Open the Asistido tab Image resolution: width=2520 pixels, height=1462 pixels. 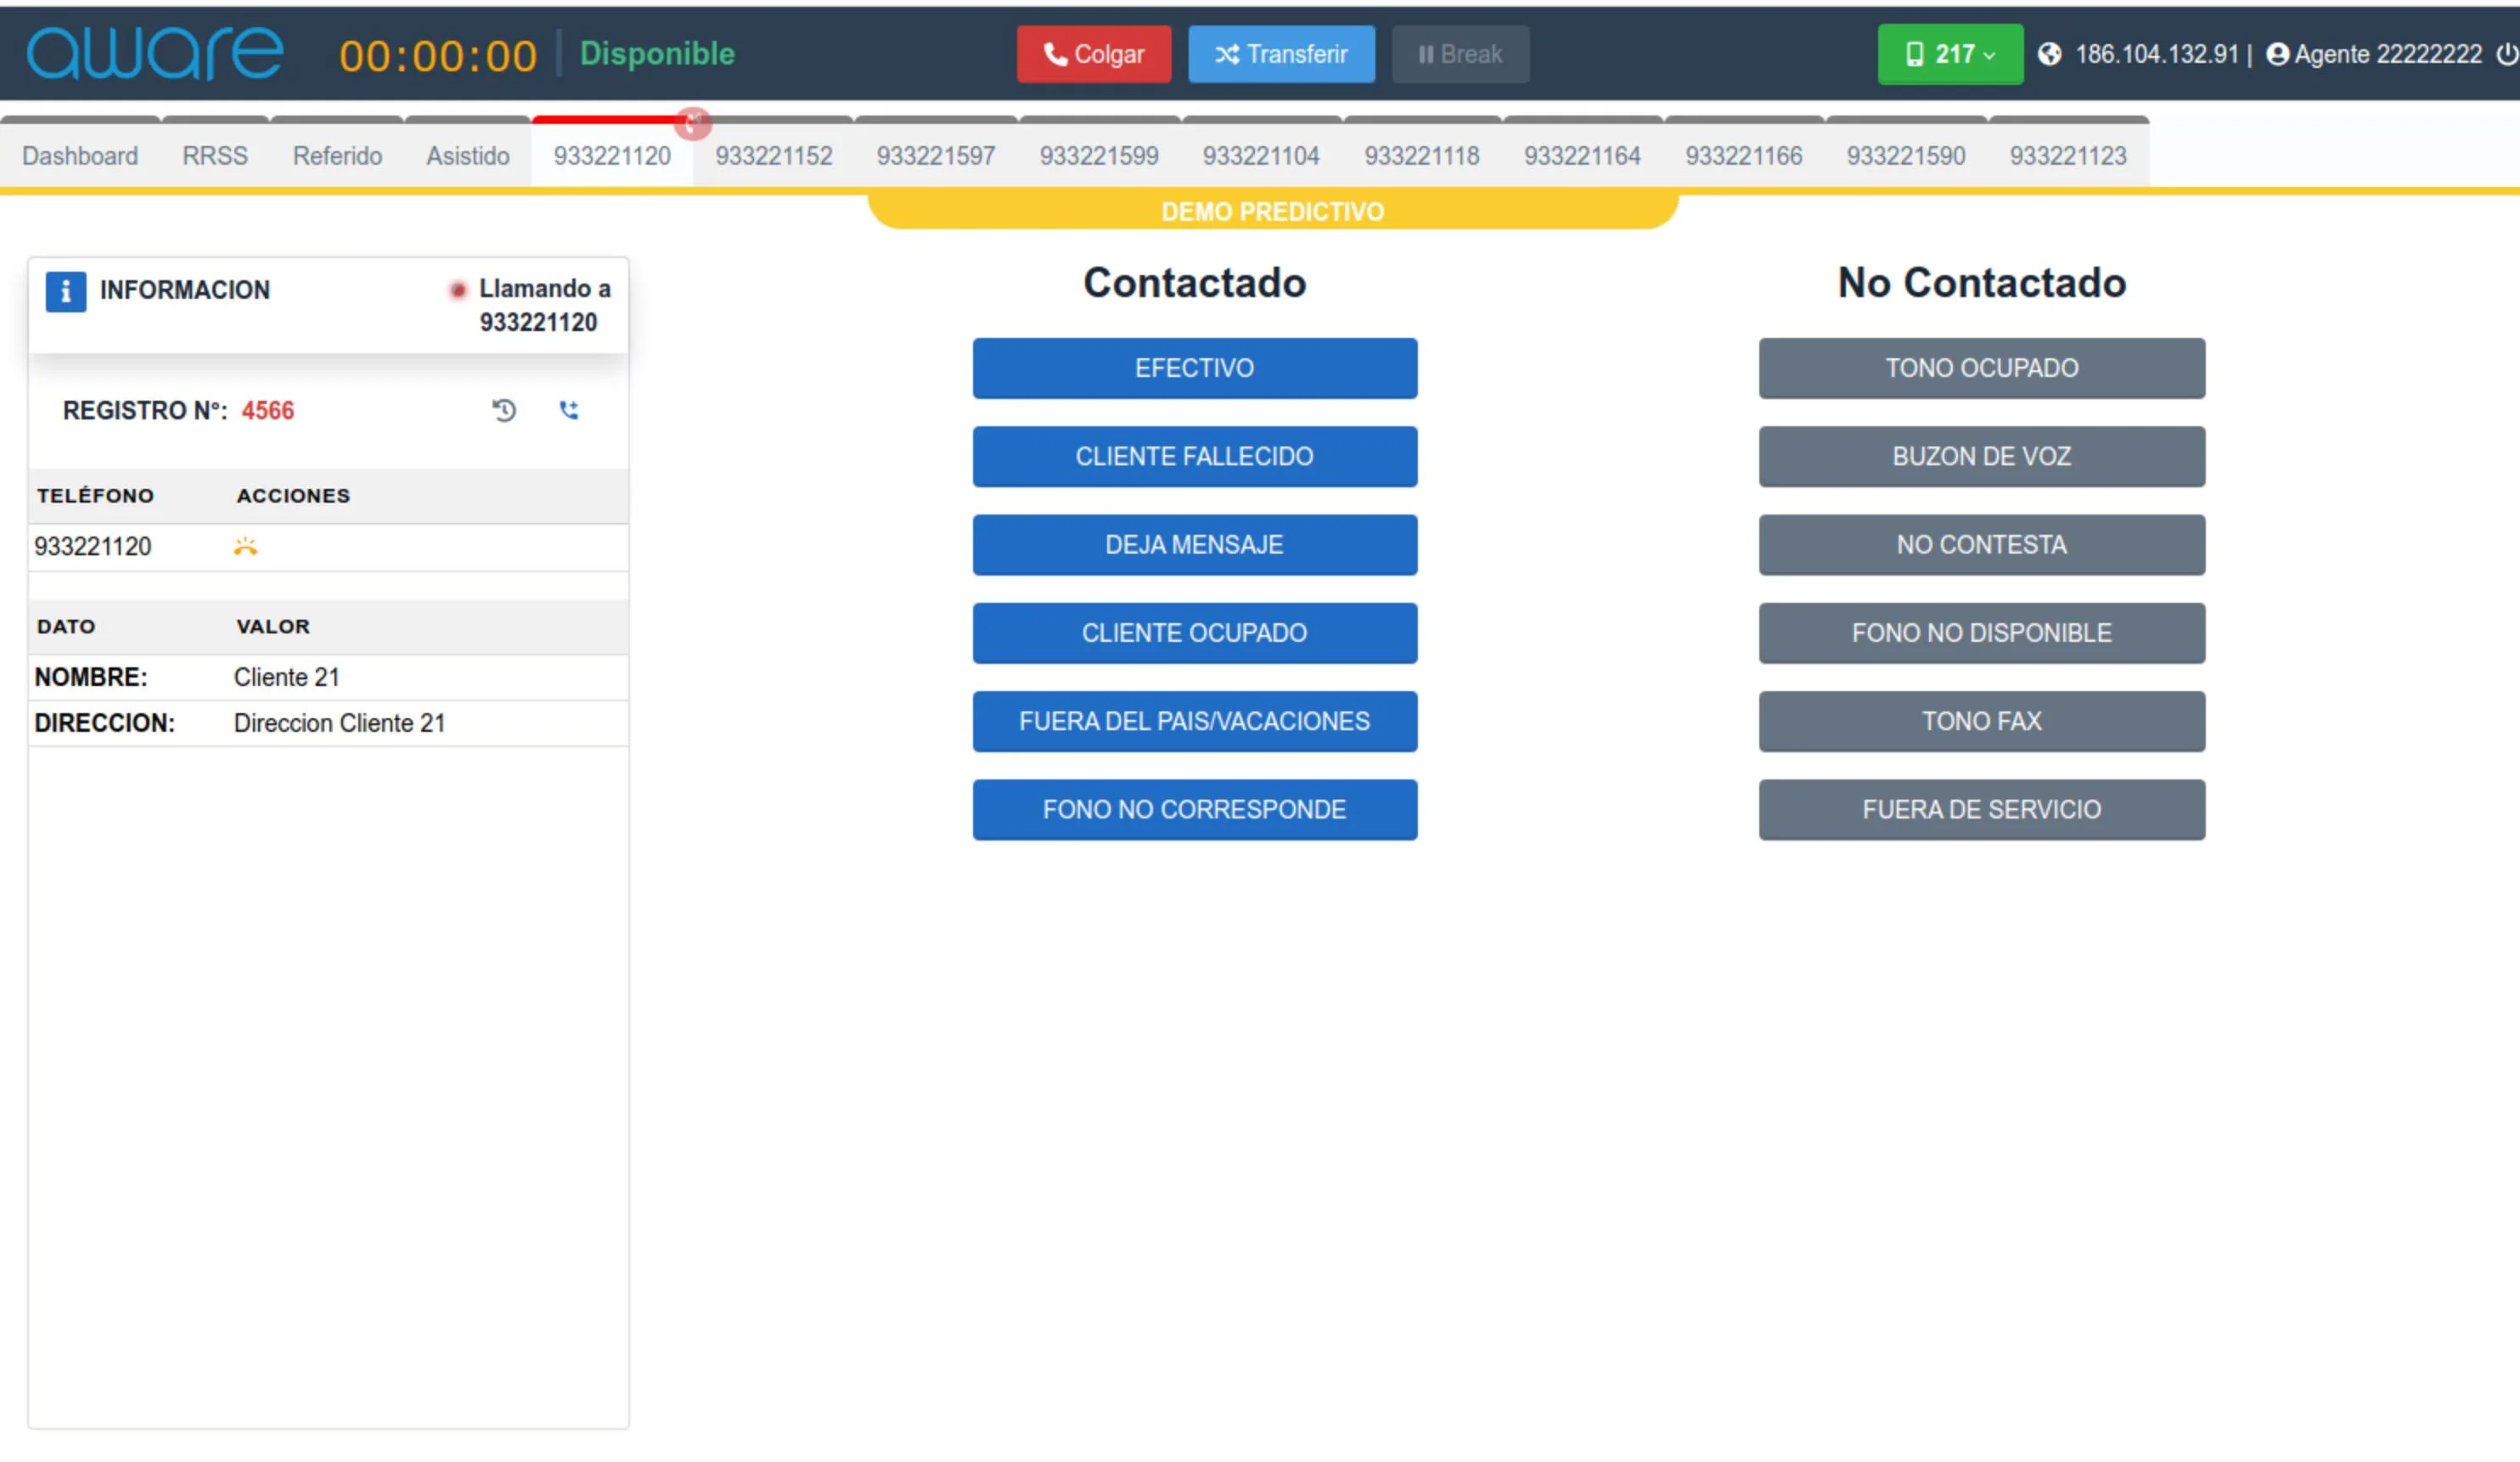(x=466, y=156)
